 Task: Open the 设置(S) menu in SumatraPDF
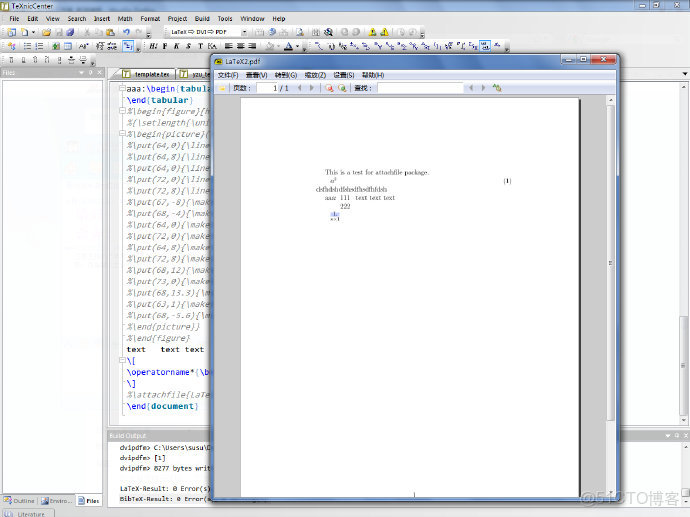[344, 75]
